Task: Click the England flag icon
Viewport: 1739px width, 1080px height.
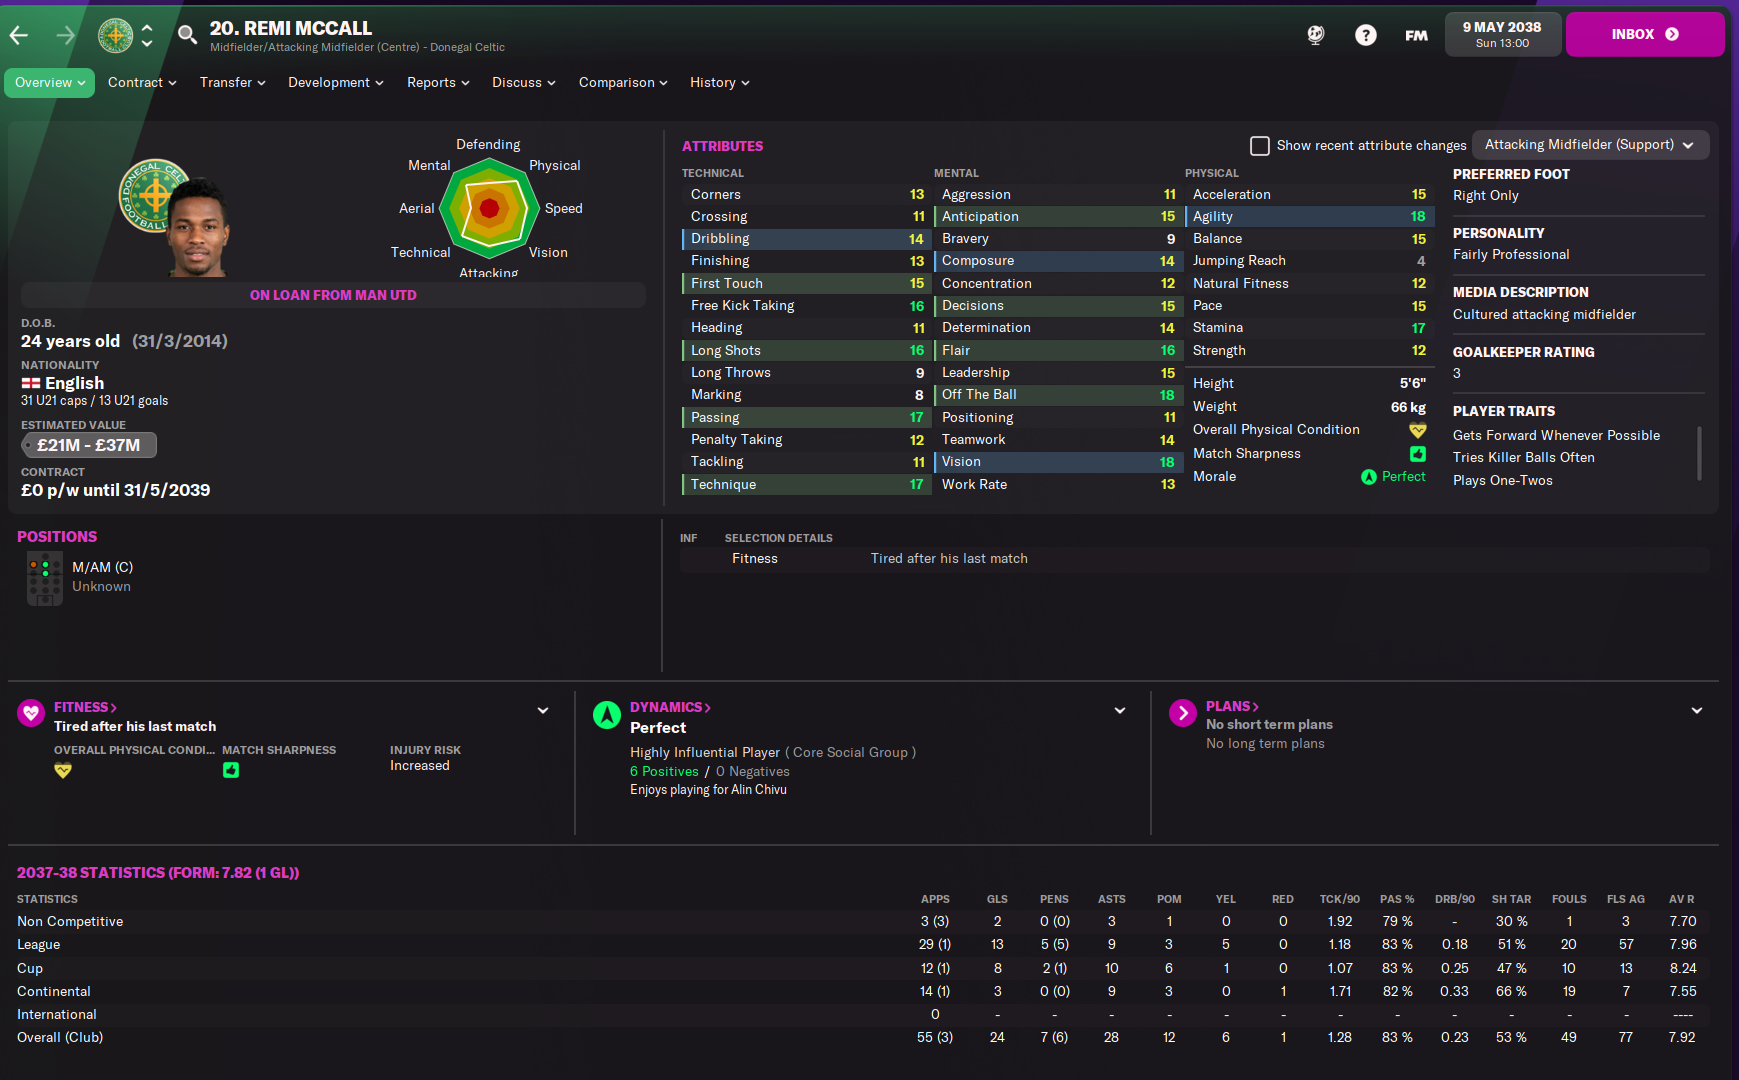Action: (31, 383)
